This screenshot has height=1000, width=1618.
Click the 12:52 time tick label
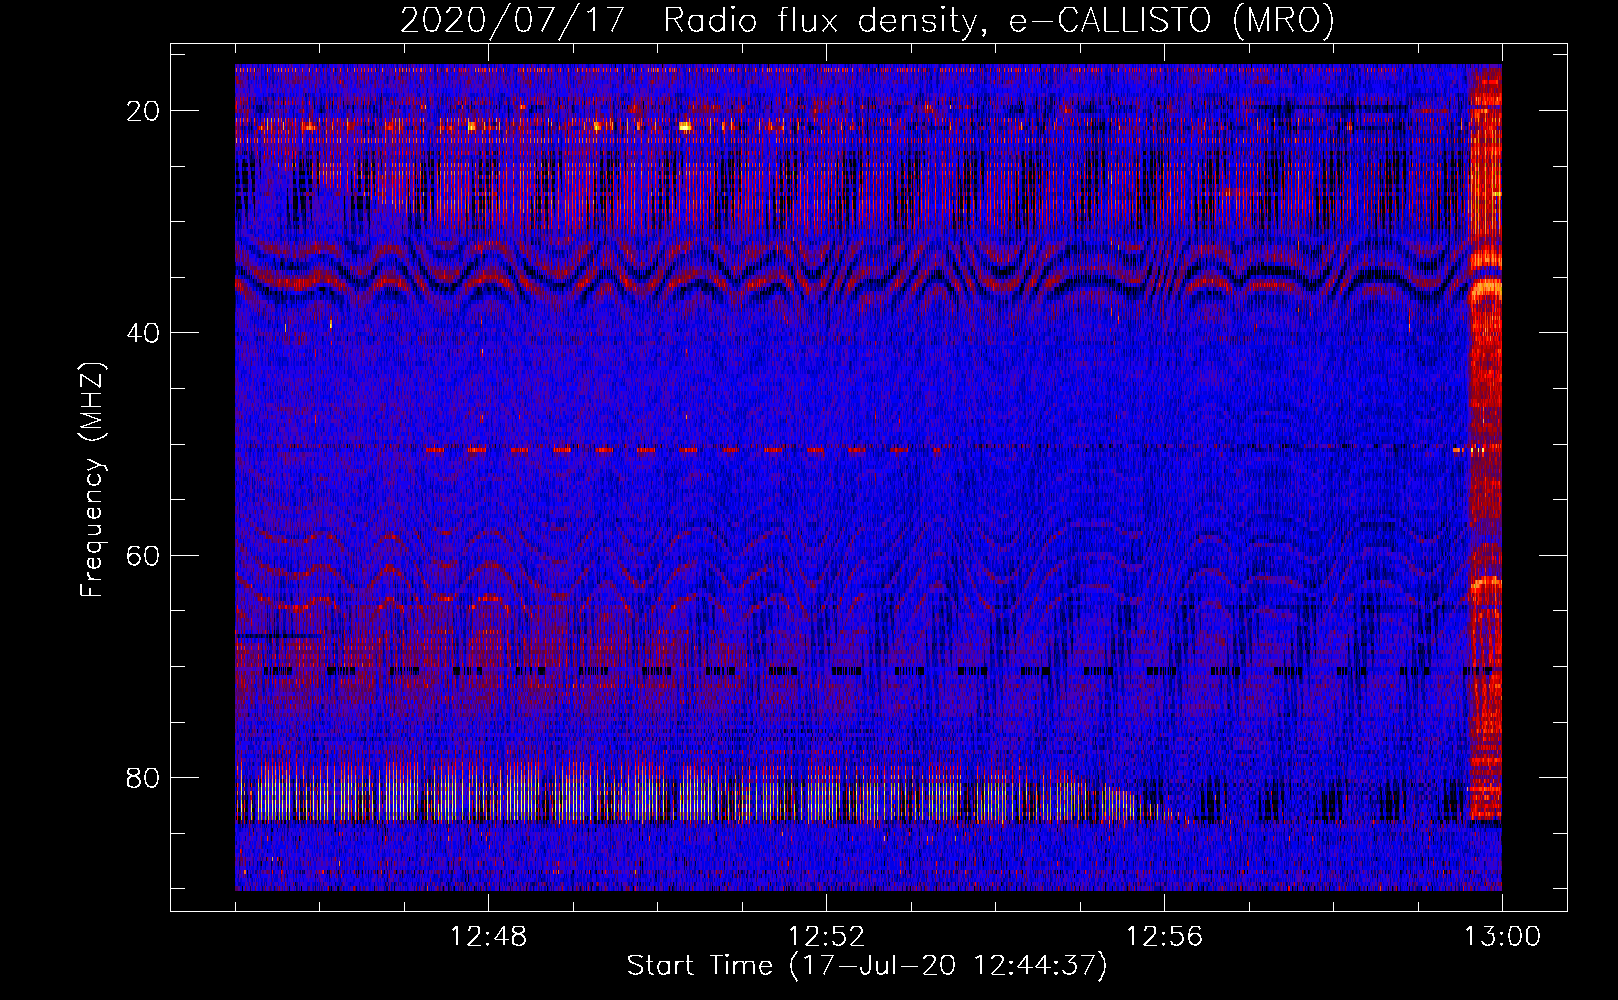[x=826, y=937]
